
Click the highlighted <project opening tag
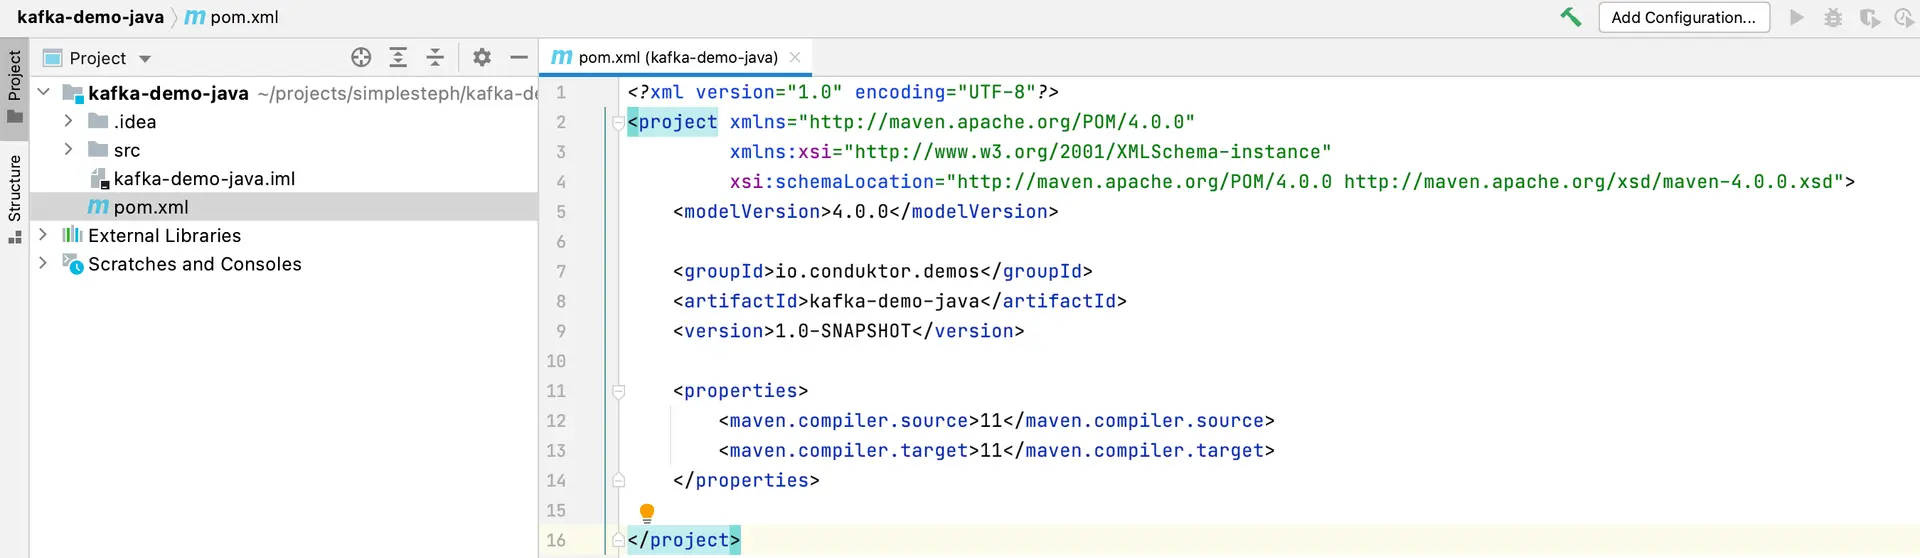[673, 122]
